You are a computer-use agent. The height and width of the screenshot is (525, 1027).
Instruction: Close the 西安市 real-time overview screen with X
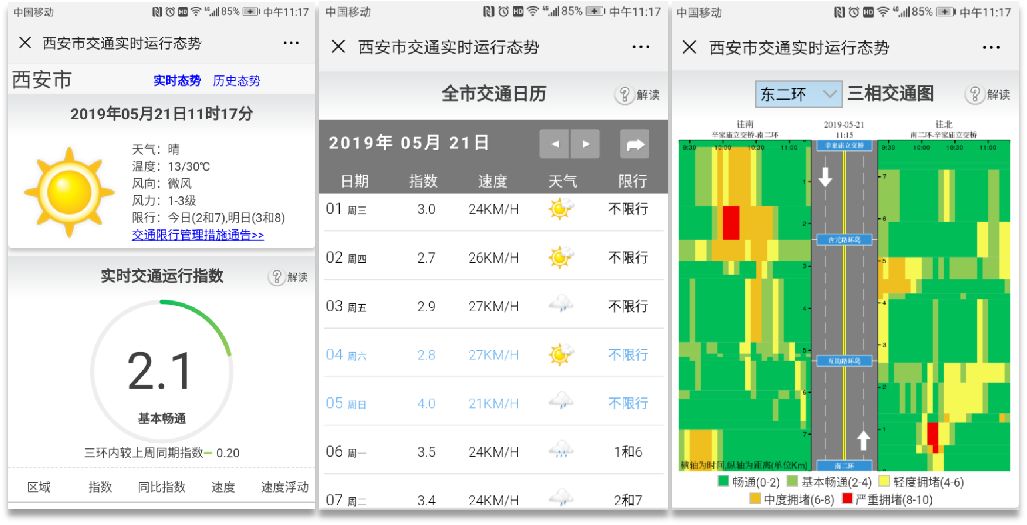point(25,43)
